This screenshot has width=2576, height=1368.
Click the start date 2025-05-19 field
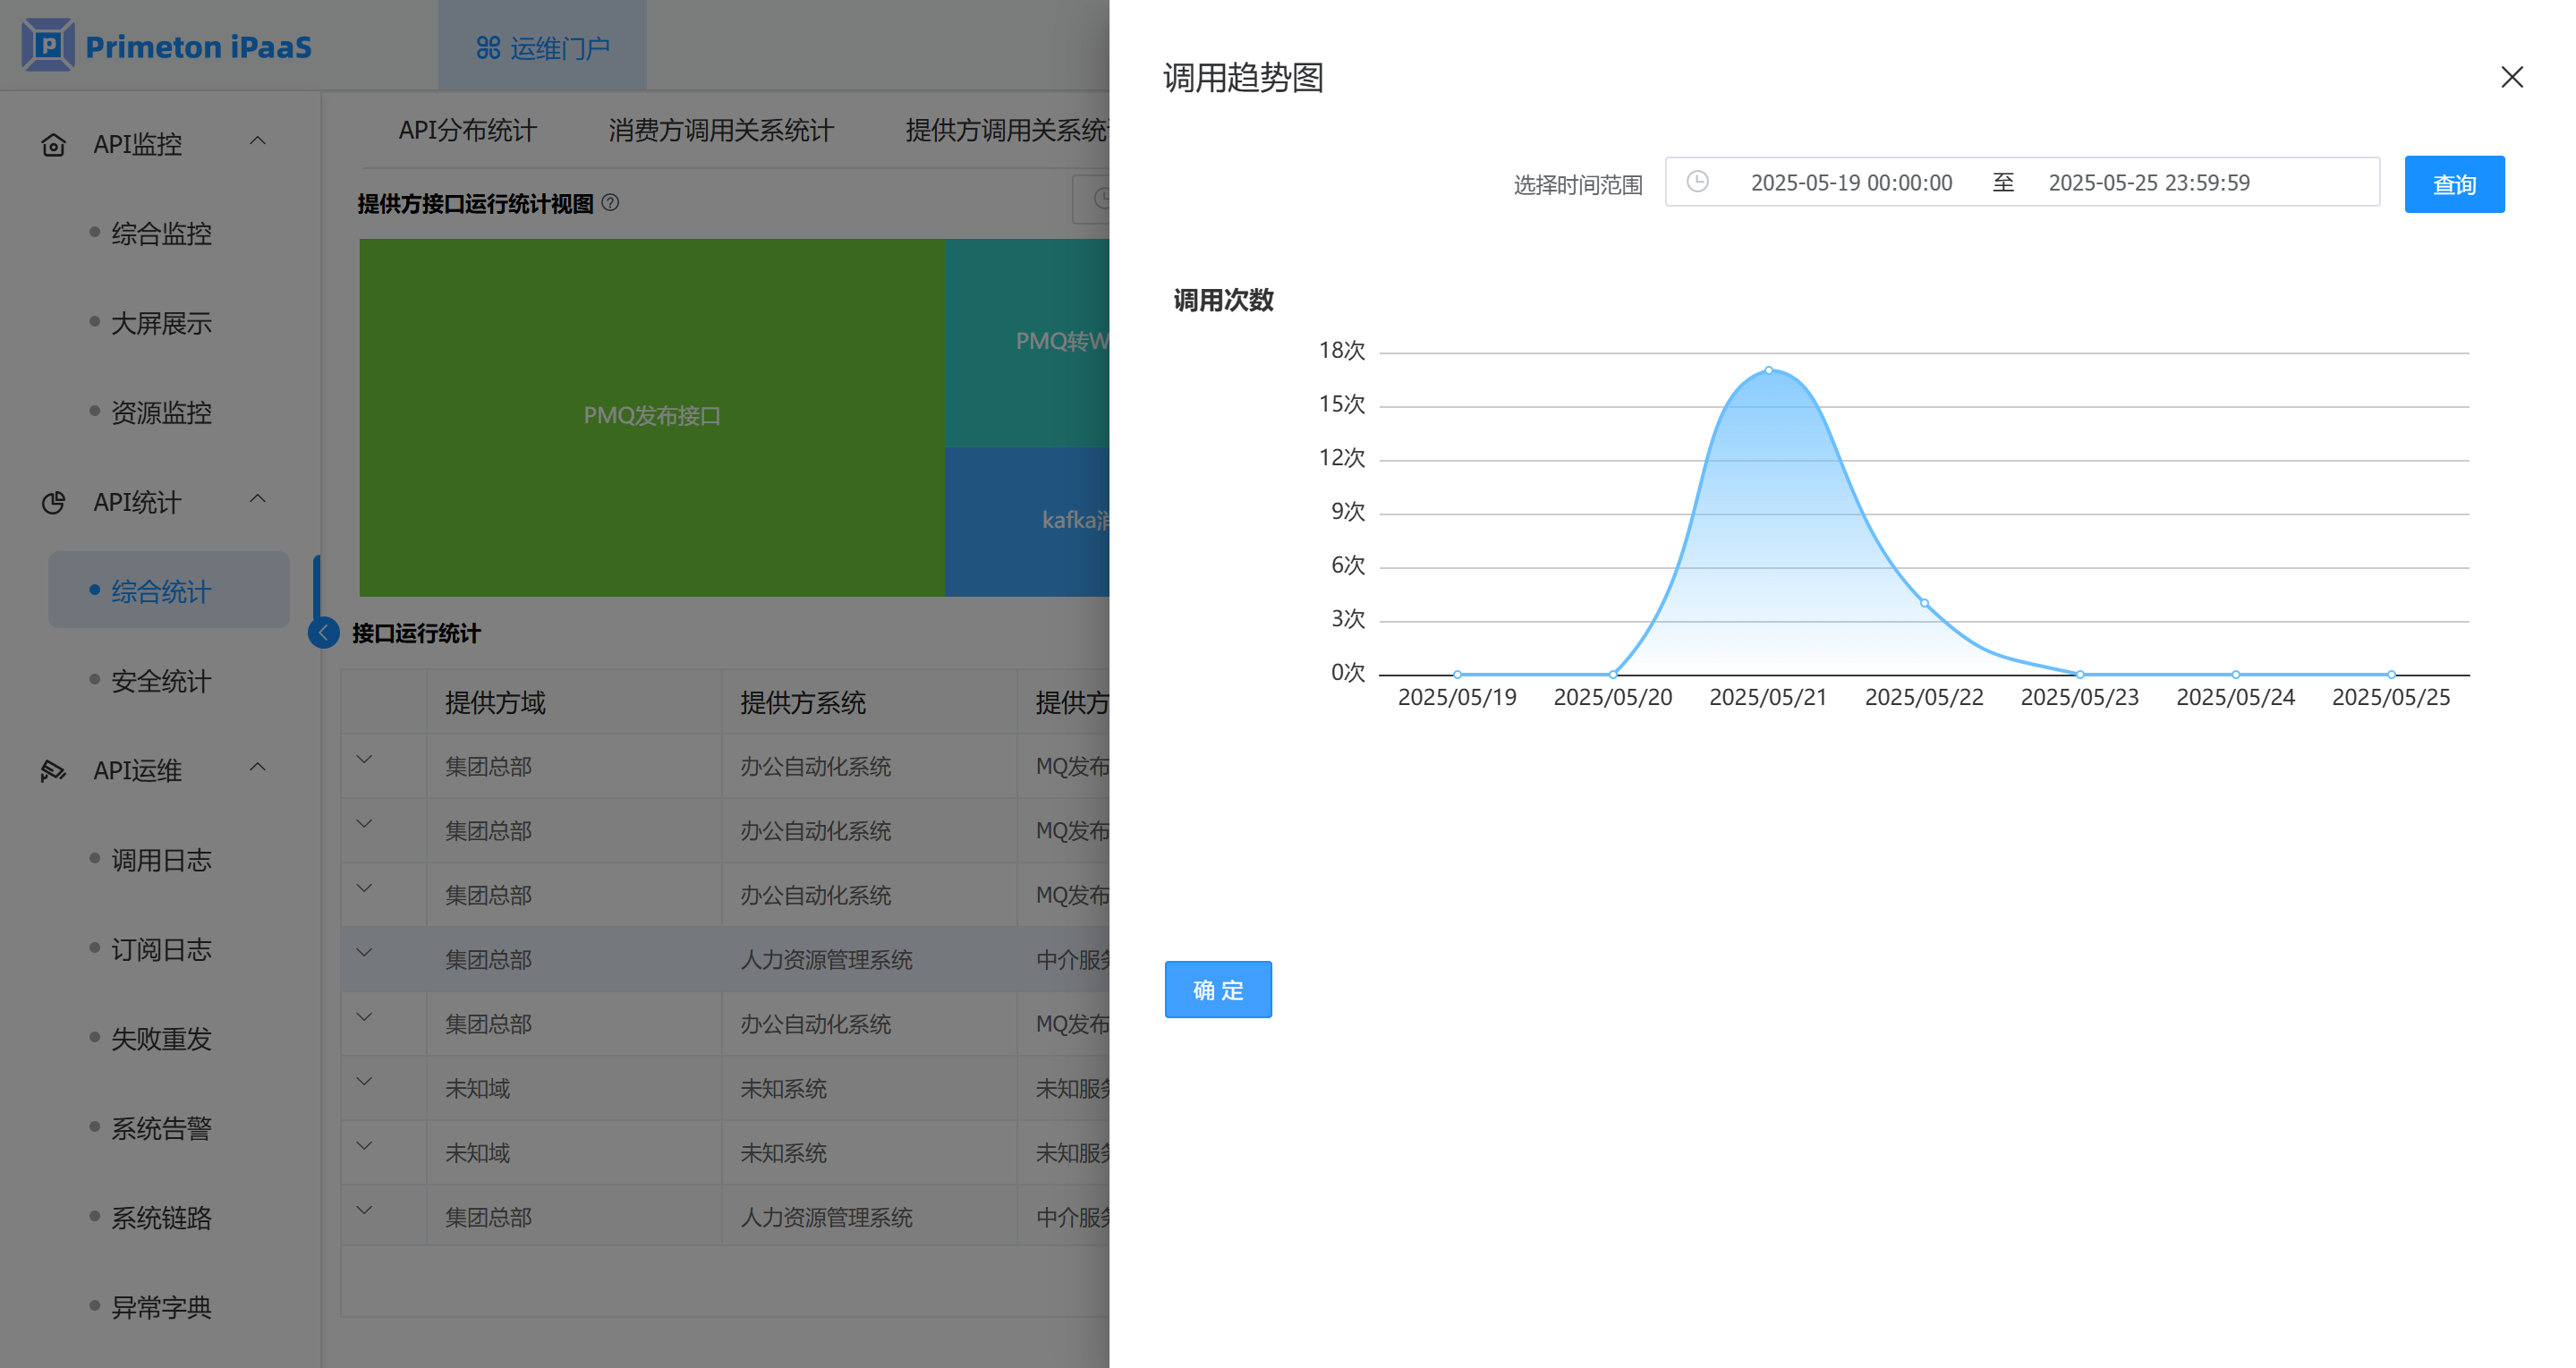click(1850, 183)
